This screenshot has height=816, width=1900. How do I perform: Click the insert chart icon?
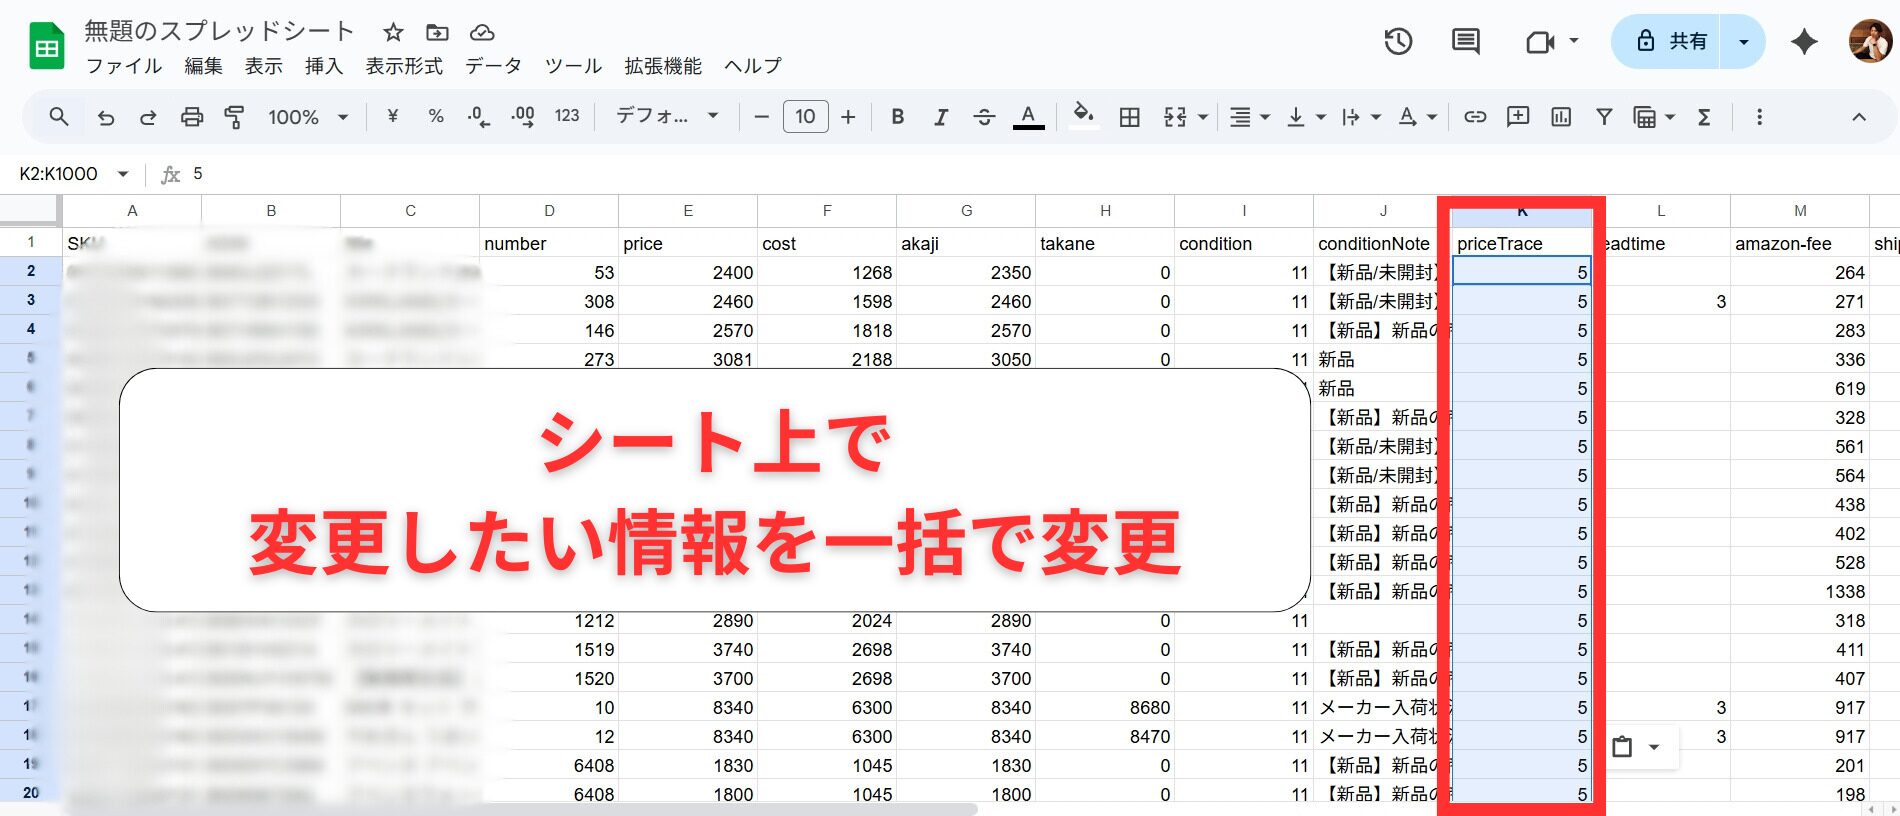(x=1560, y=117)
